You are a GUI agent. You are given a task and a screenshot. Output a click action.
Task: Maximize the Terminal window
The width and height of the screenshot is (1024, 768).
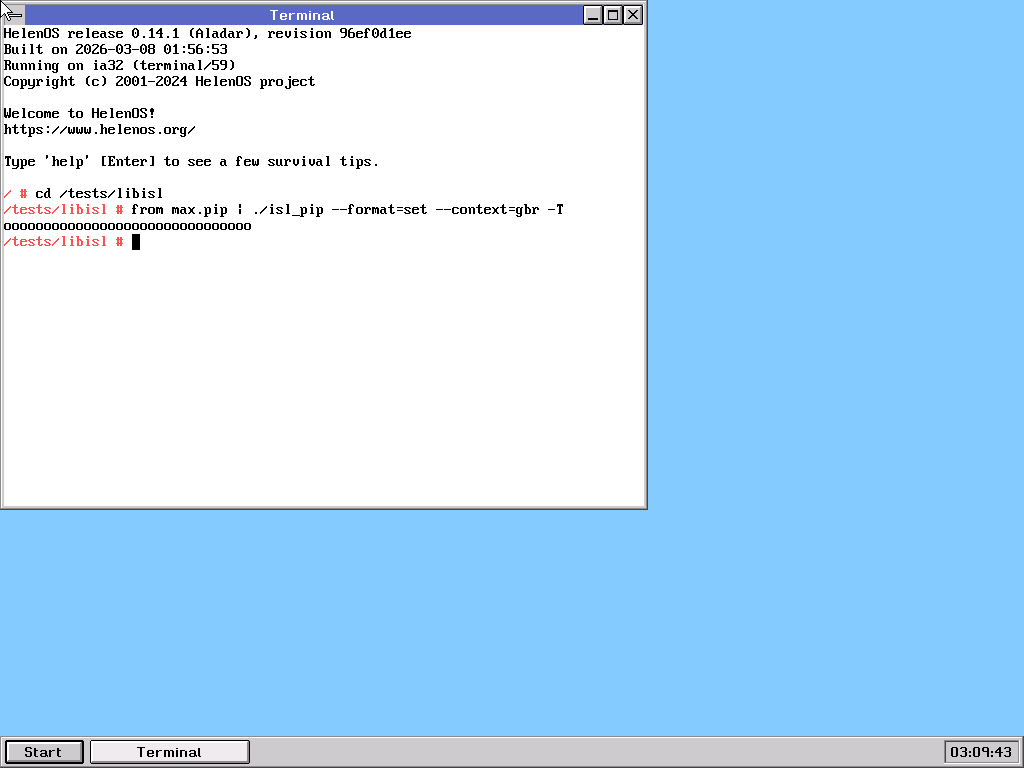tap(613, 15)
